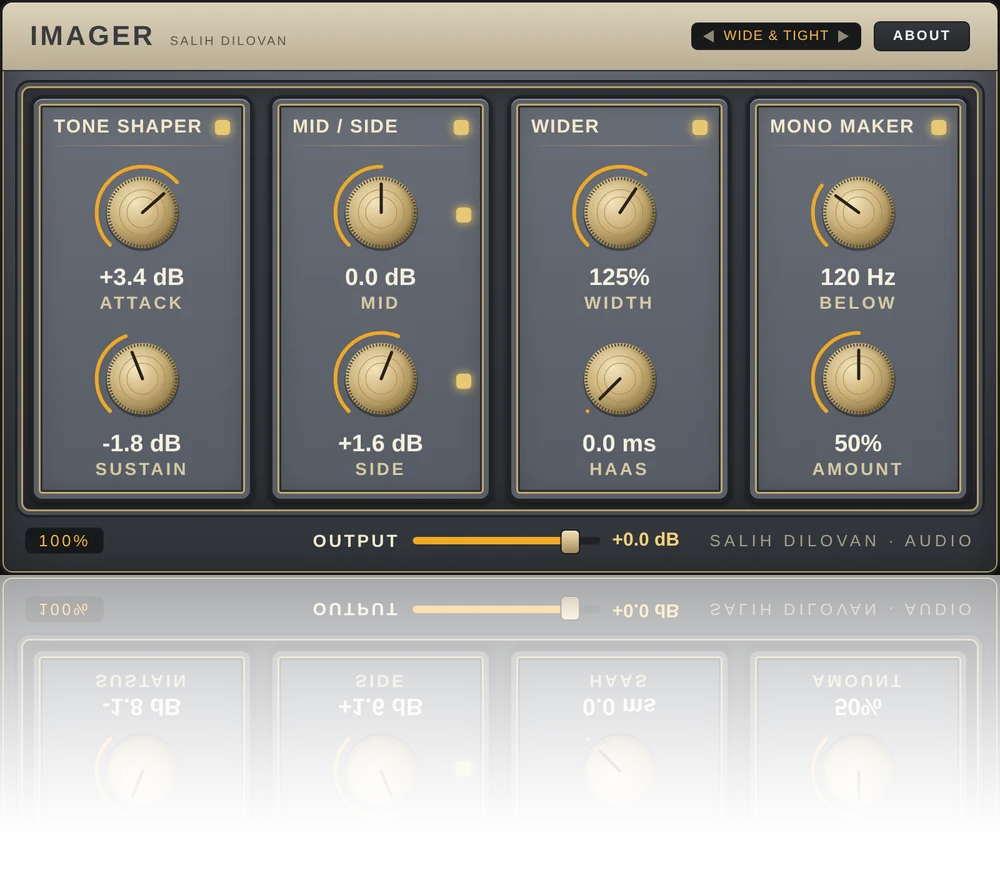
Task: Click the Mono Maker Amount knob
Action: tap(858, 379)
